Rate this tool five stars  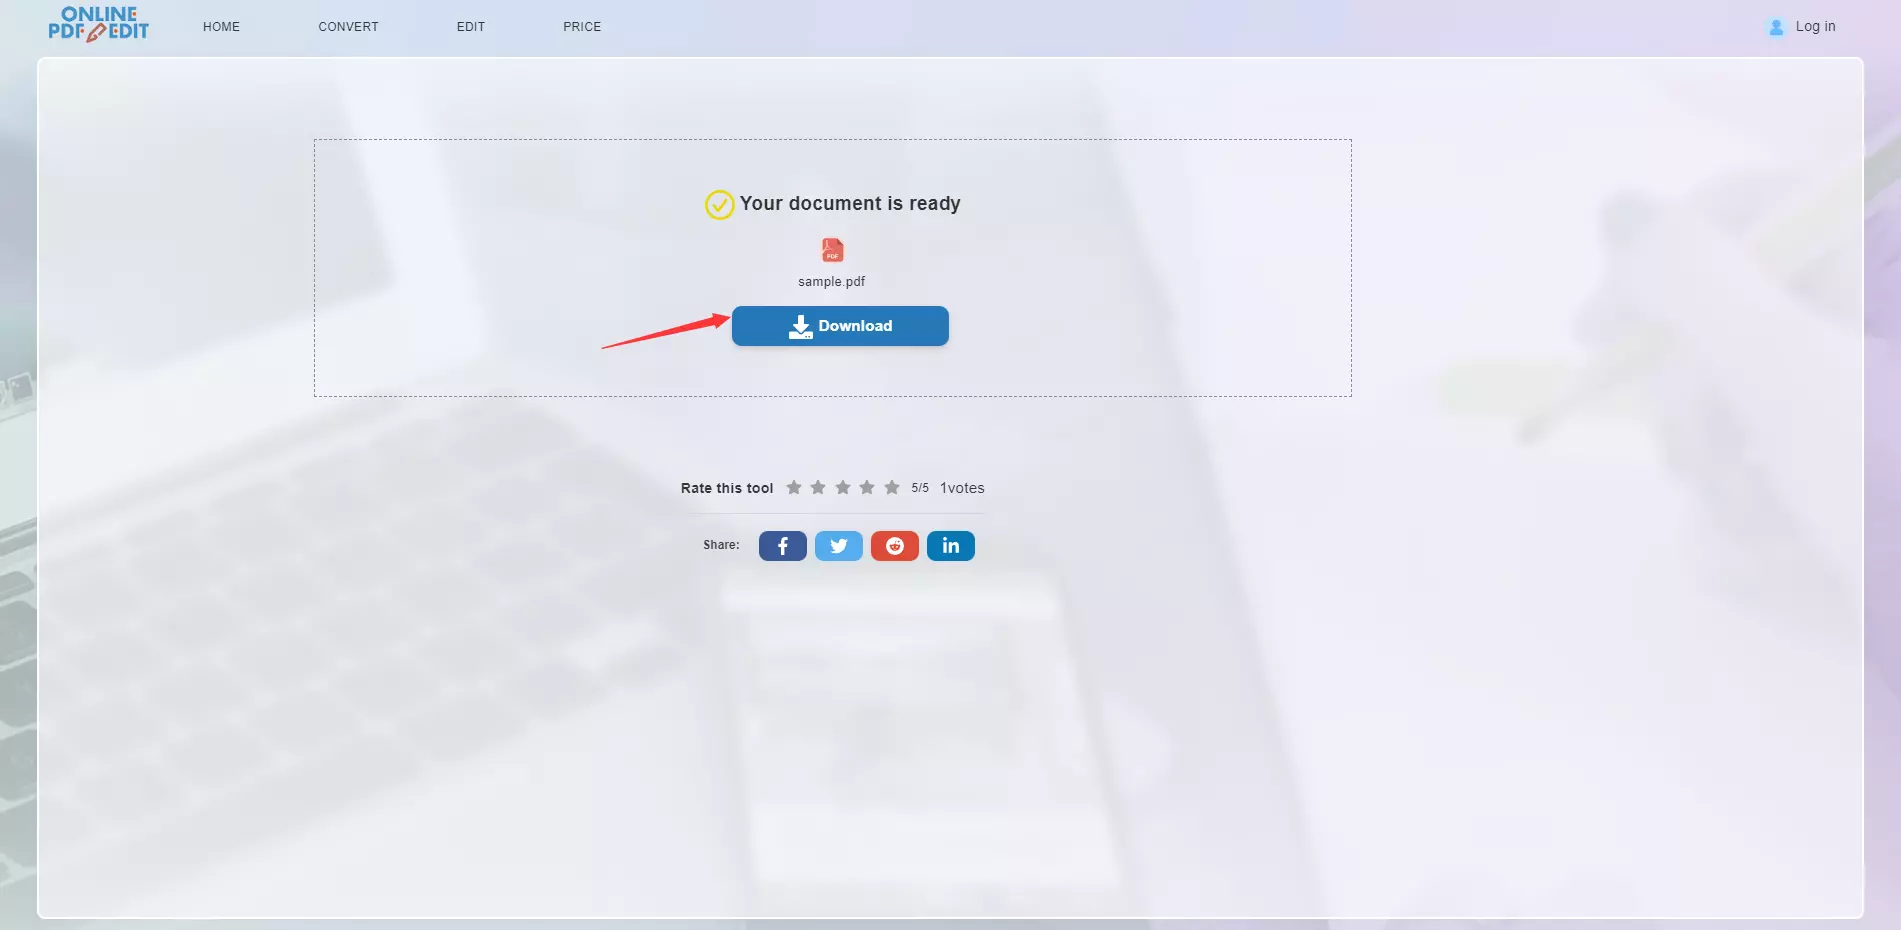892,488
